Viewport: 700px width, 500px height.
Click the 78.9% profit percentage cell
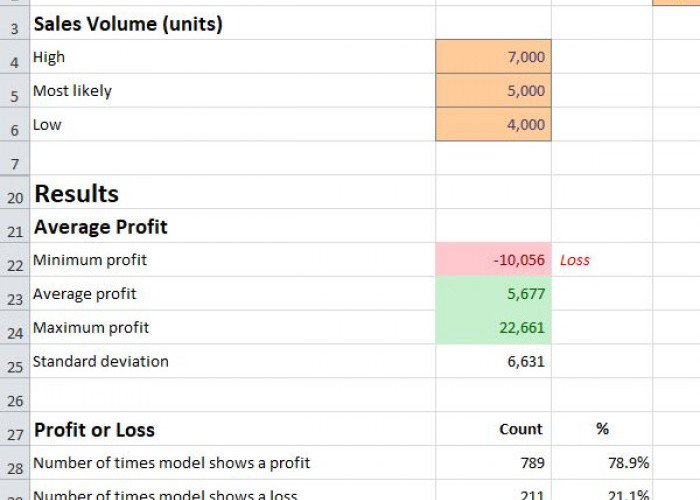pos(602,463)
